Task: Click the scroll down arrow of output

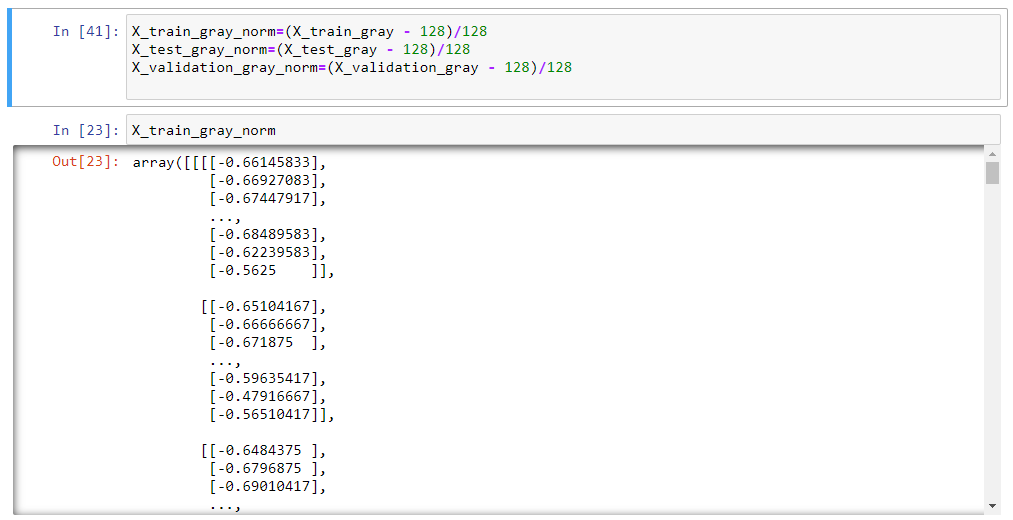Action: point(992,506)
